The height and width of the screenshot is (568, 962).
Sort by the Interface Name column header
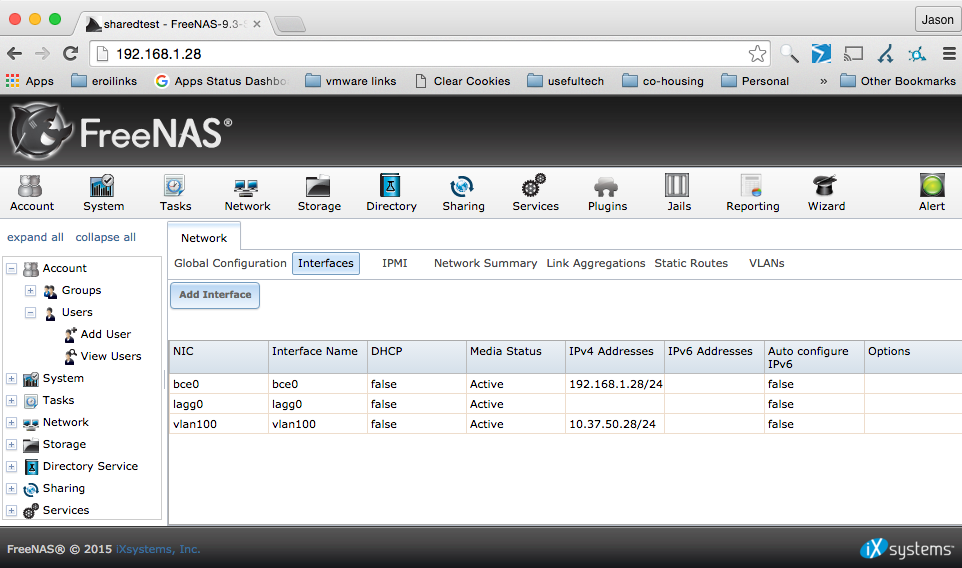tap(318, 357)
